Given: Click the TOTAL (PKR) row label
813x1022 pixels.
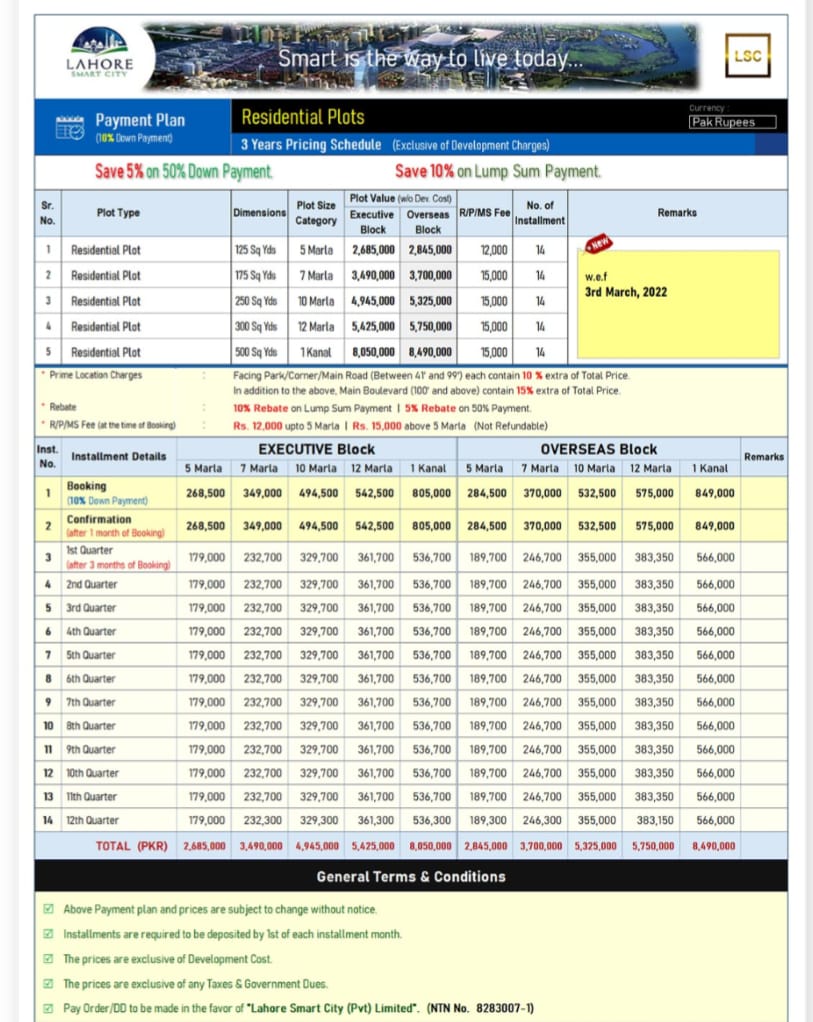Looking at the screenshot, I should [x=127, y=846].
